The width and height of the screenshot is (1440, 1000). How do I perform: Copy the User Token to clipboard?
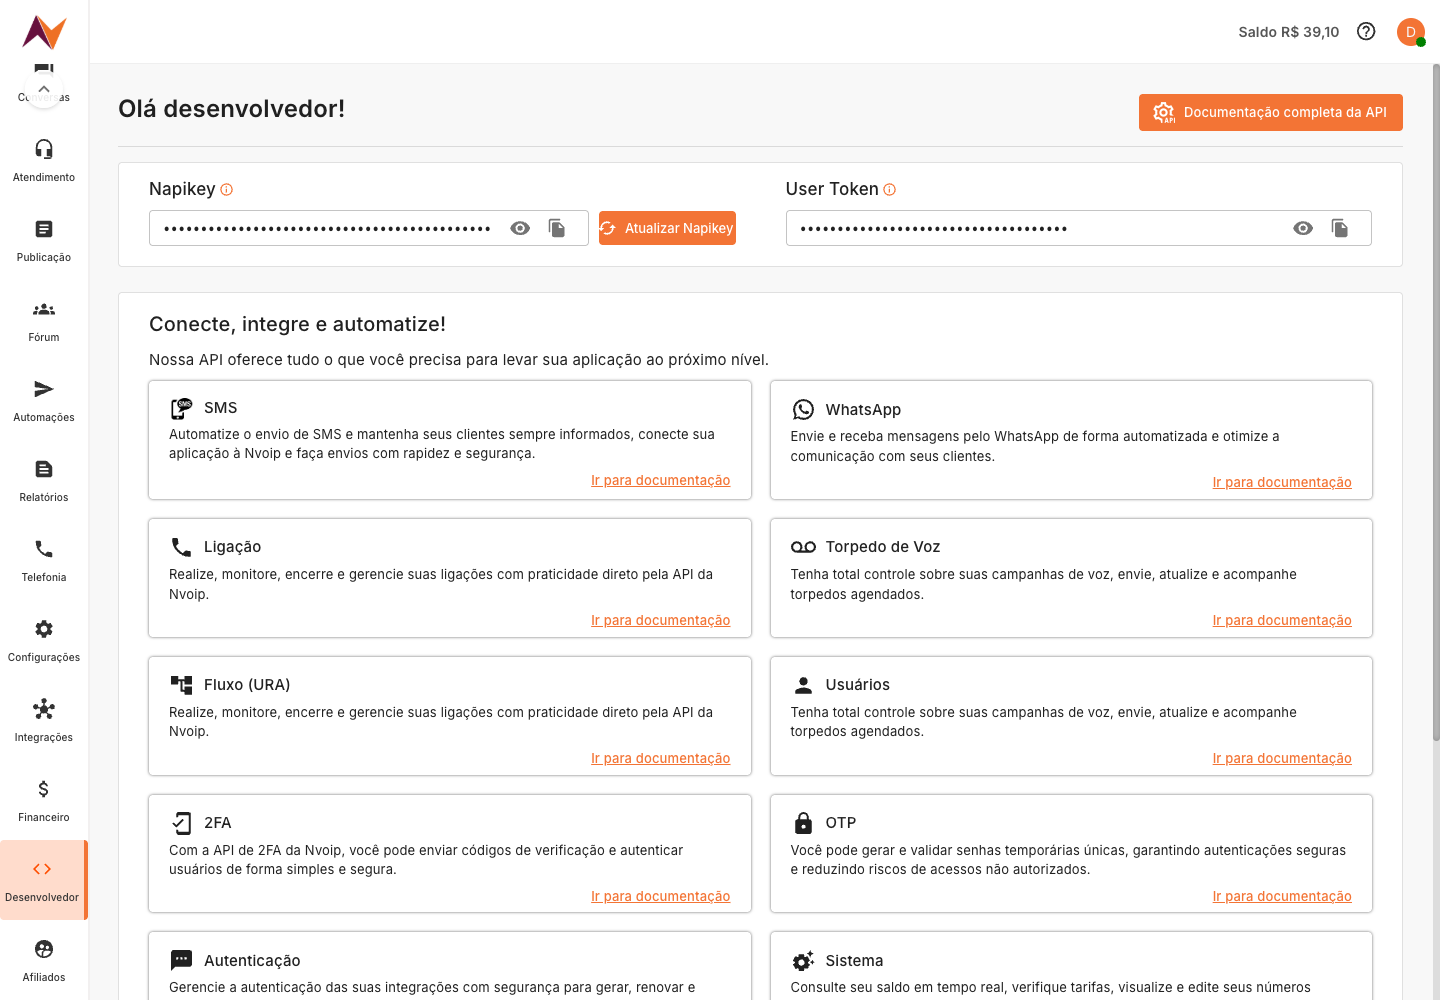(1340, 228)
